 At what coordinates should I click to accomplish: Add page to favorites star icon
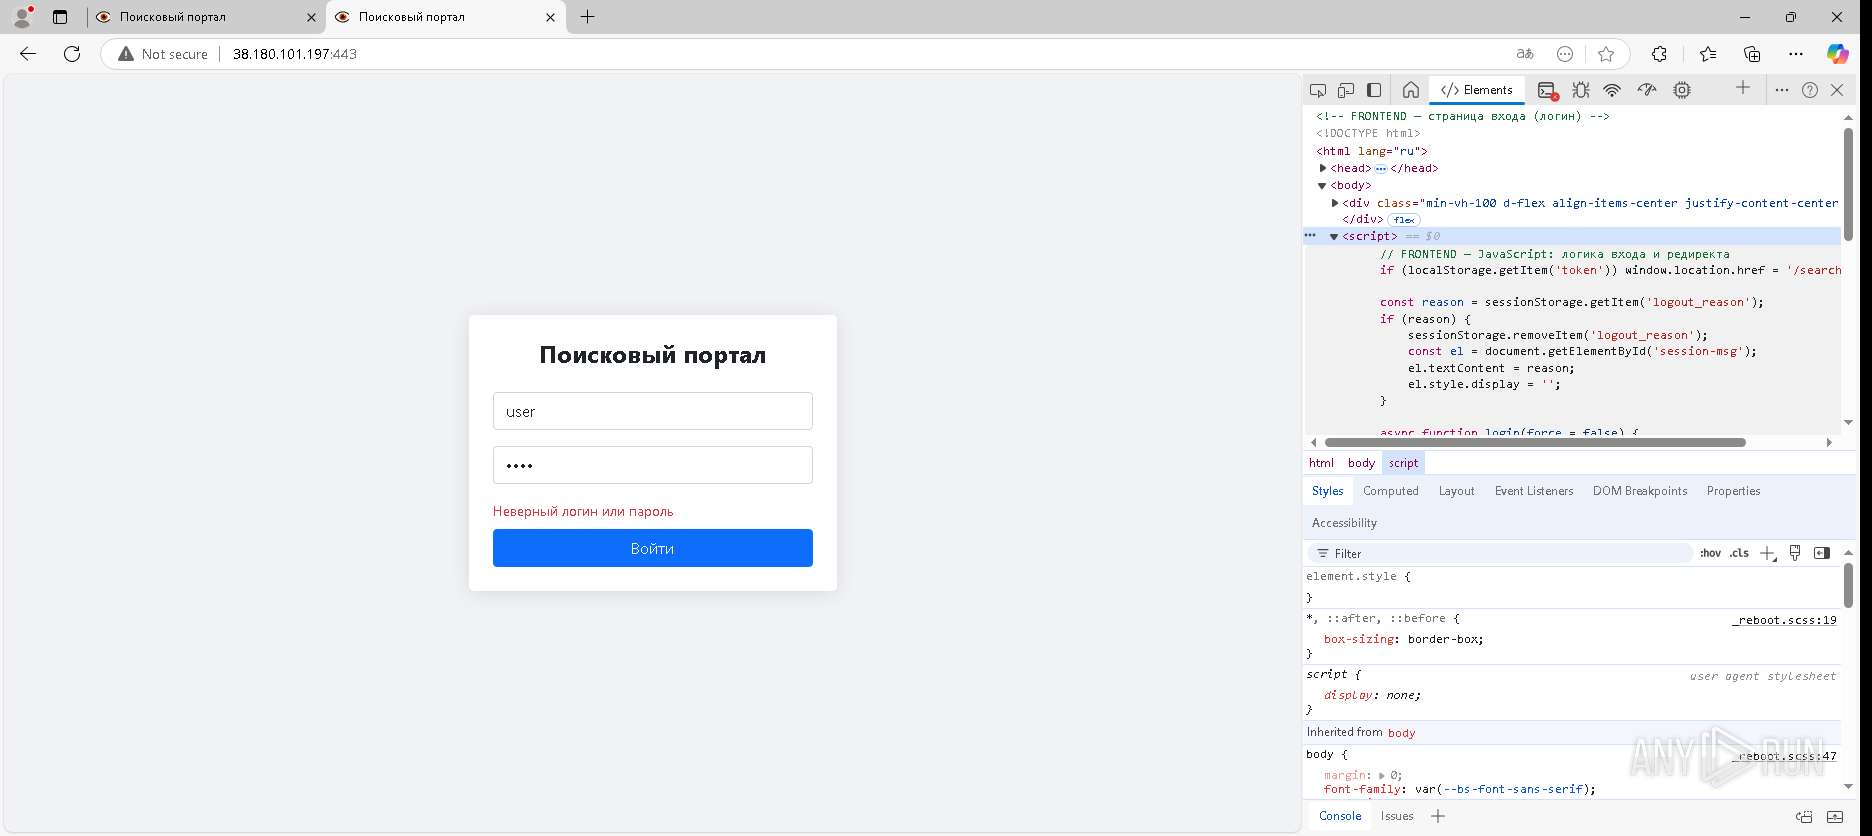pos(1606,54)
